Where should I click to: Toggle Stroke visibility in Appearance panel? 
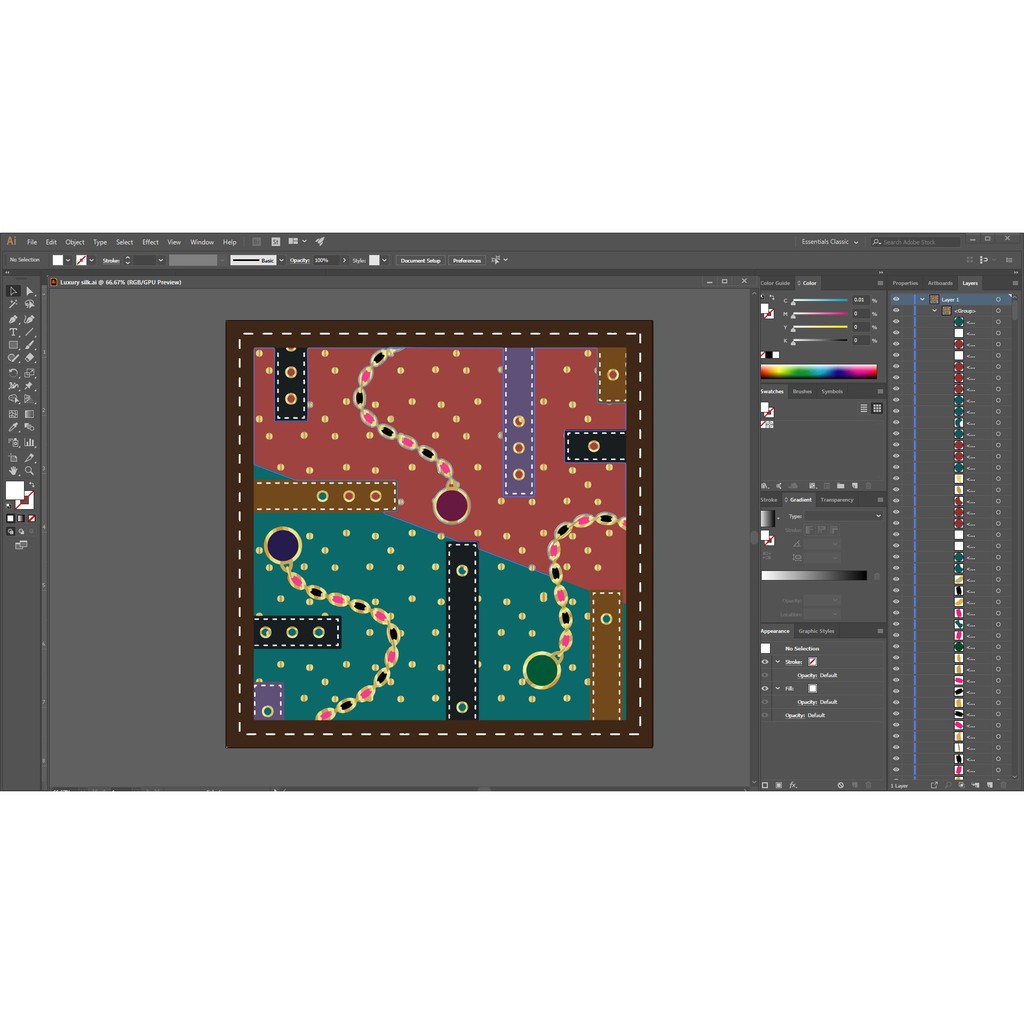pos(765,661)
